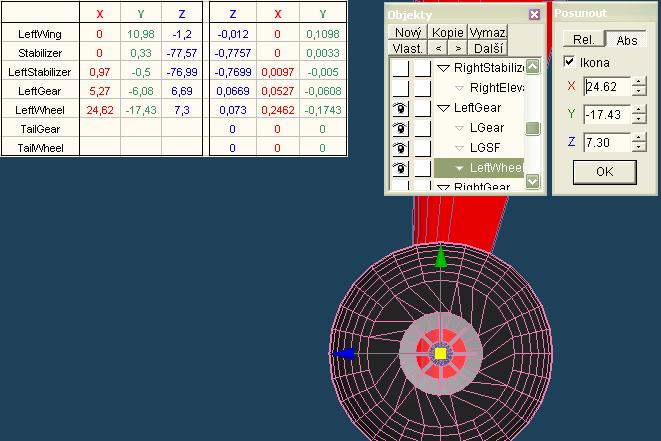This screenshot has height=441, width=661.
Task: Tick the second box in the LGear row
Action: click(x=422, y=128)
